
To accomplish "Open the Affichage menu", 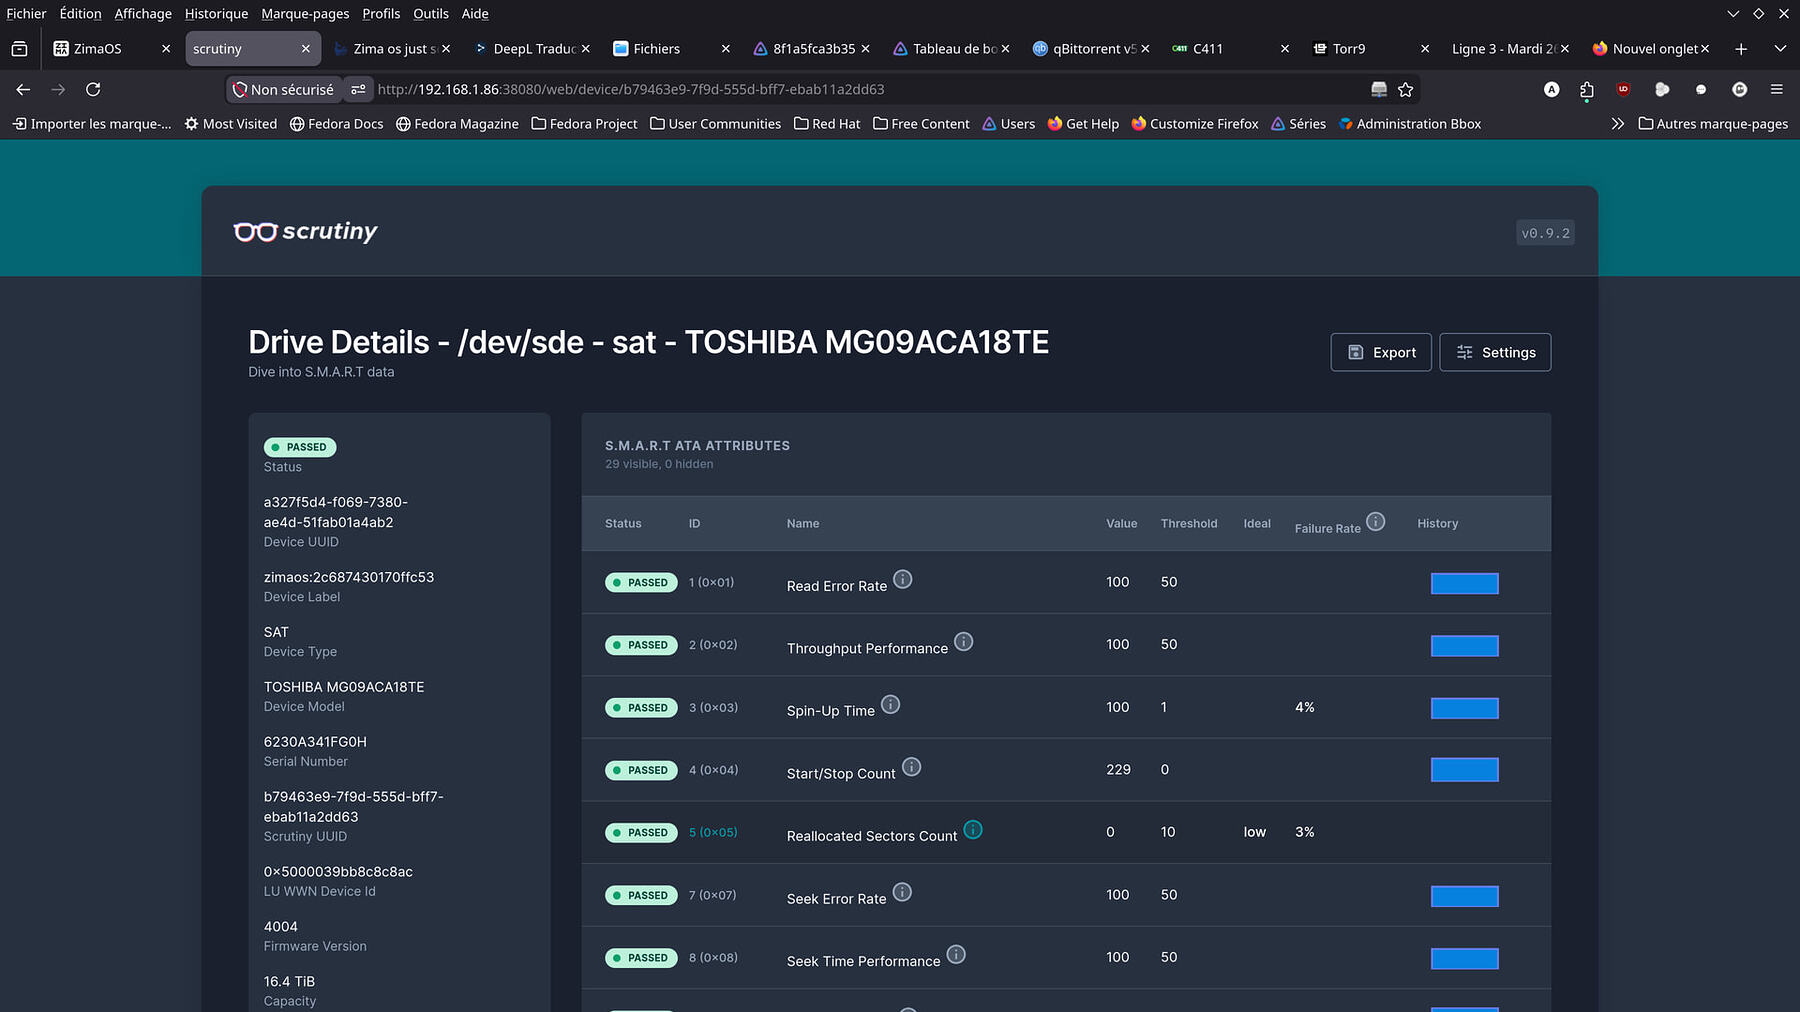I will tap(143, 13).
